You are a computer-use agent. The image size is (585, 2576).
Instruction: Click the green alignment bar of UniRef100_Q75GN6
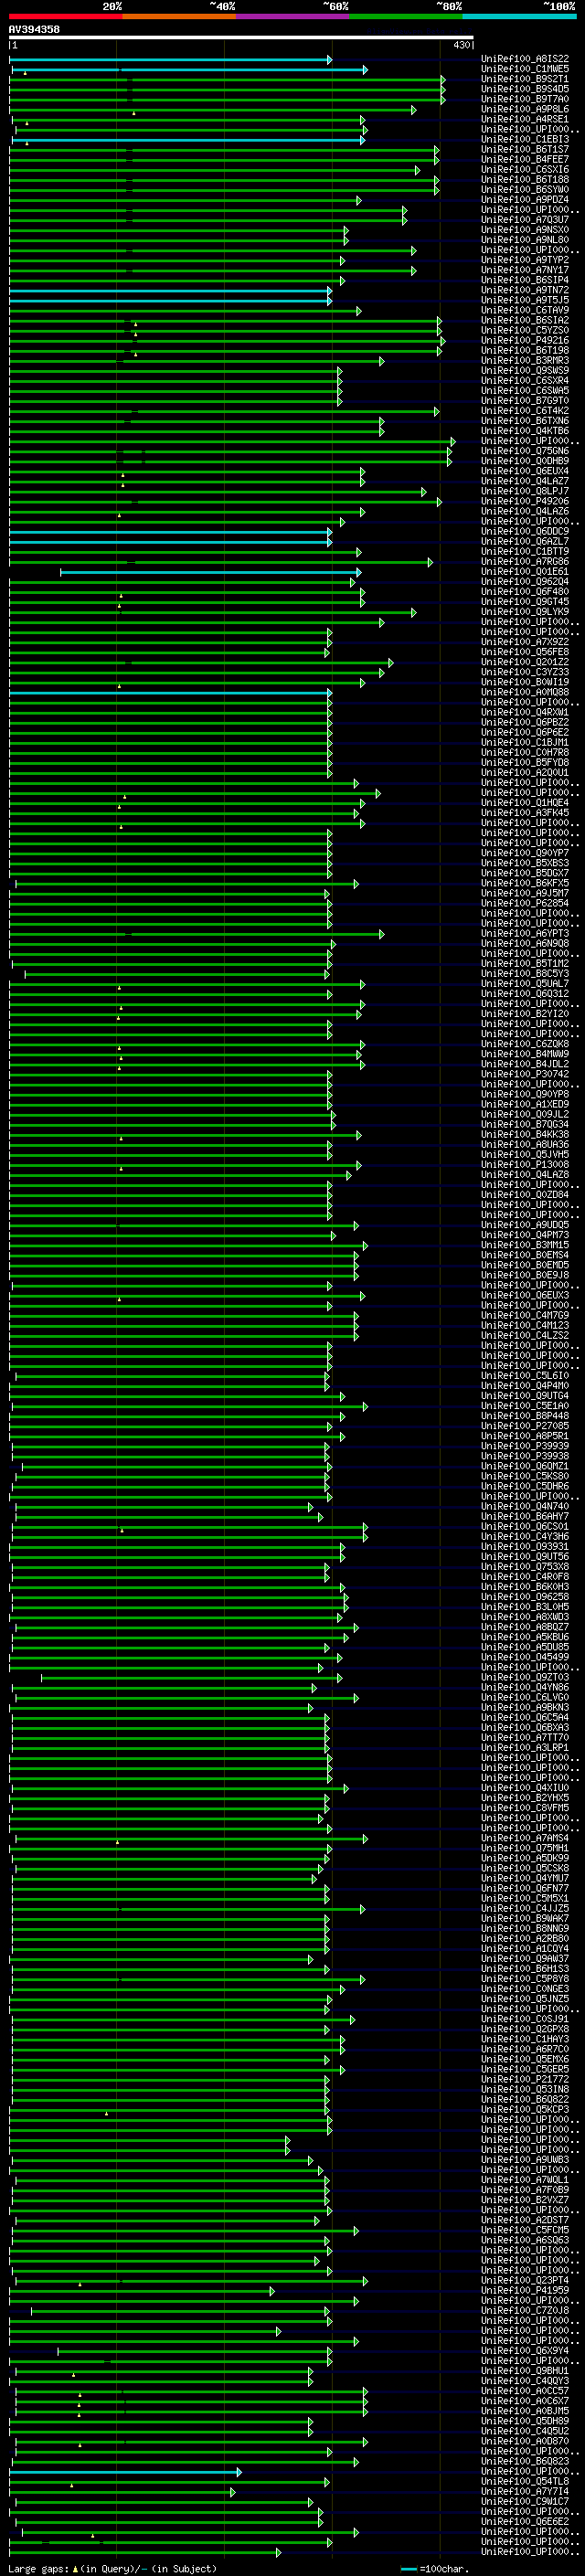click(230, 451)
